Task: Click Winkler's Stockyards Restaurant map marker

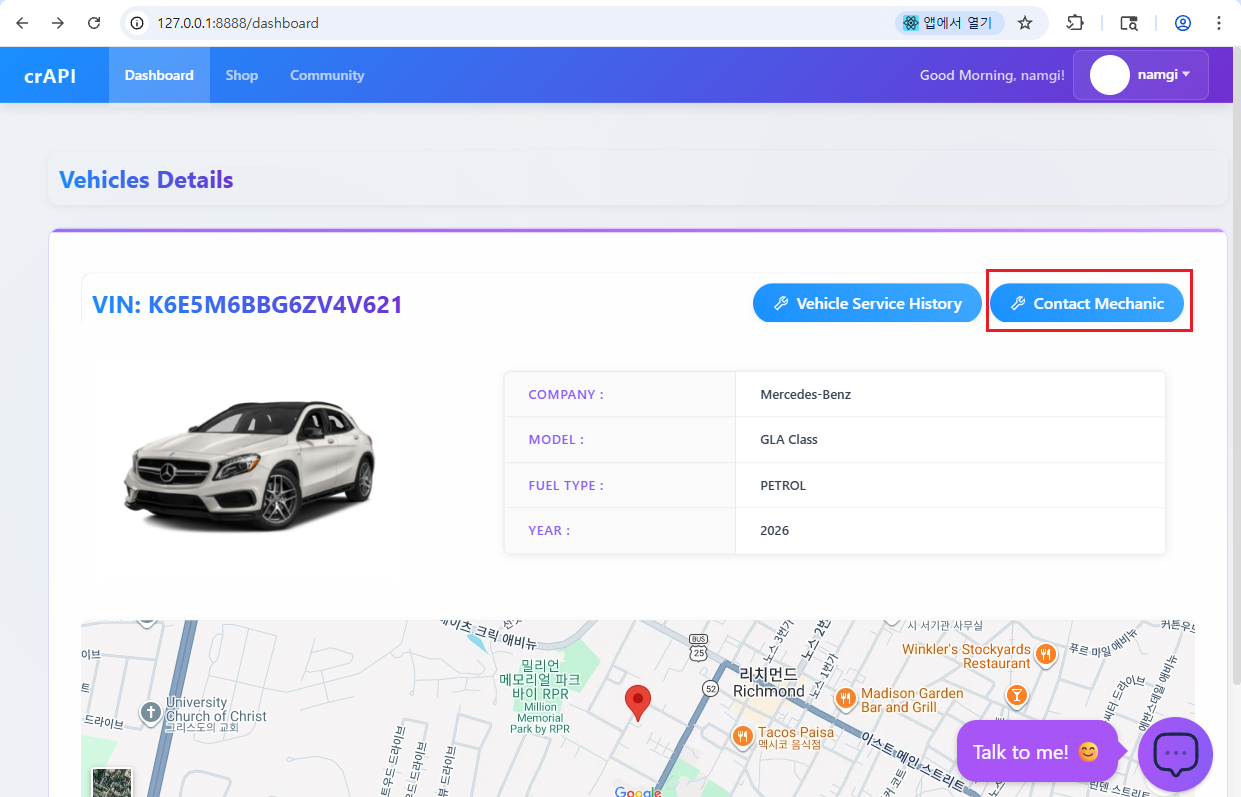Action: tap(1046, 655)
